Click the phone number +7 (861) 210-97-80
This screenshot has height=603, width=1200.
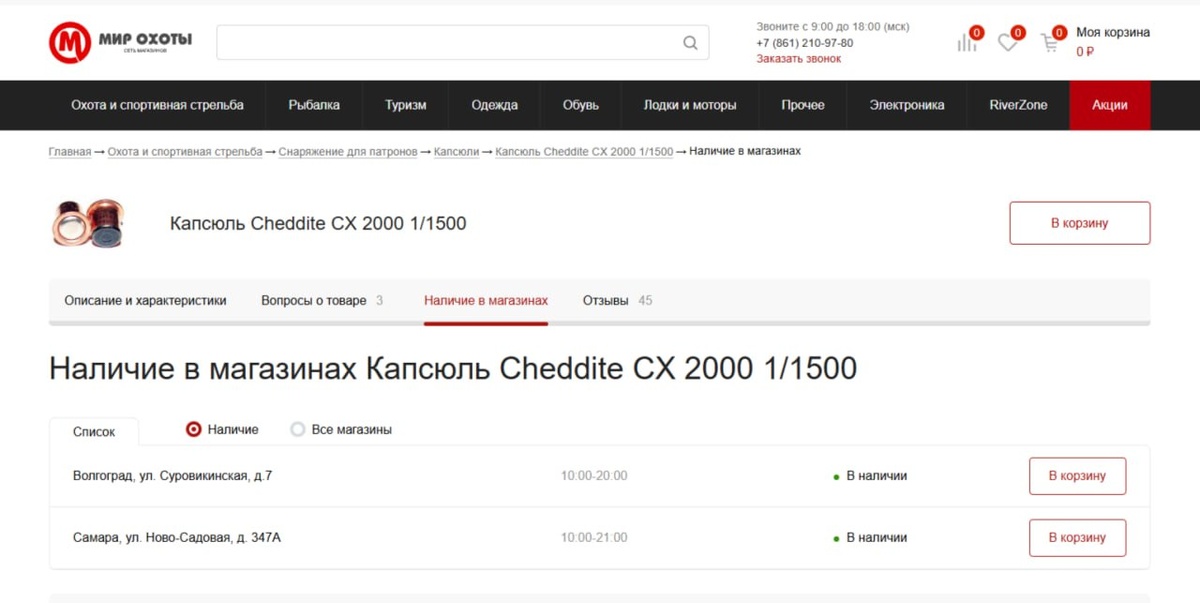point(805,43)
